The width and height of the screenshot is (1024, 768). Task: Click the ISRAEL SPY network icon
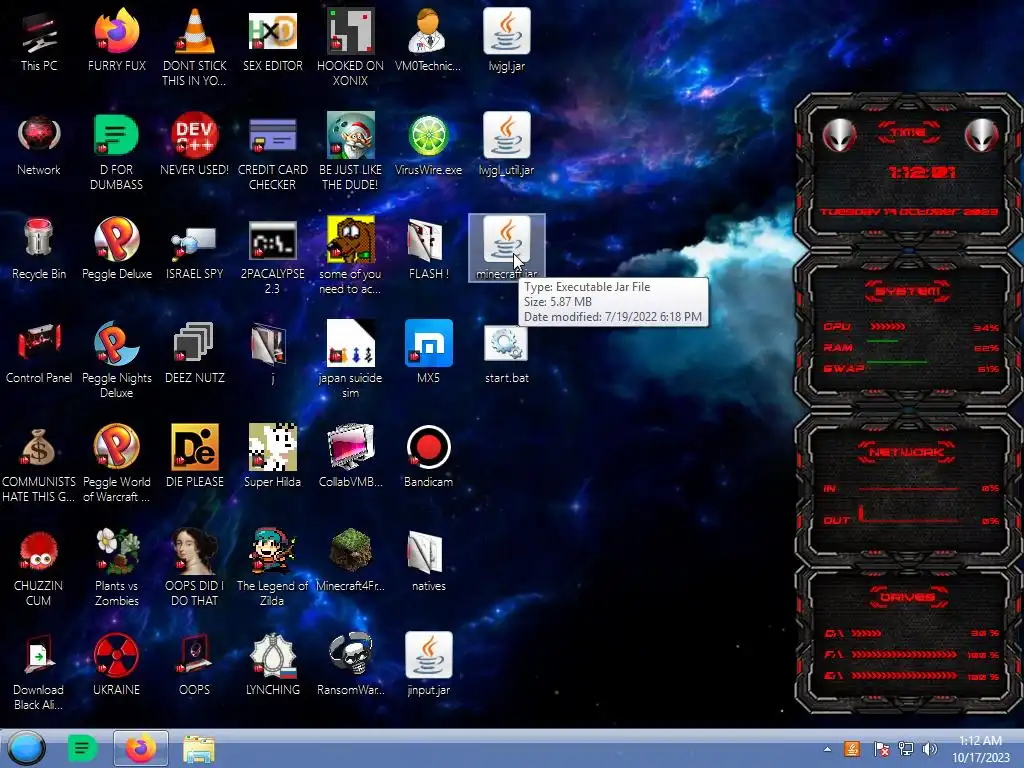pyautogui.click(x=195, y=242)
